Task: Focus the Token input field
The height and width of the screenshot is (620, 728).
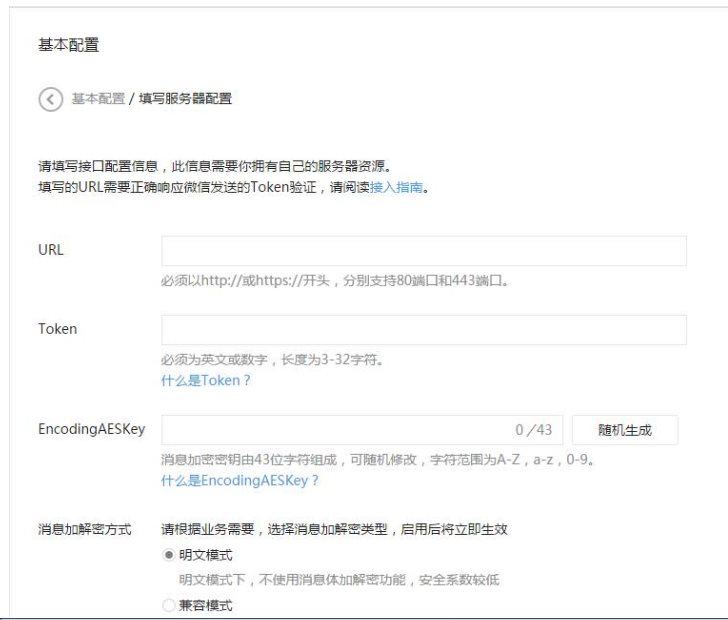Action: (x=424, y=330)
